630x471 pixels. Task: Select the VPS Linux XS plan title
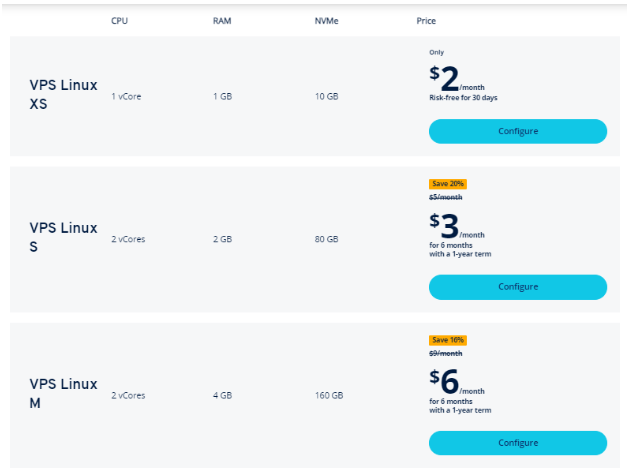pos(63,95)
